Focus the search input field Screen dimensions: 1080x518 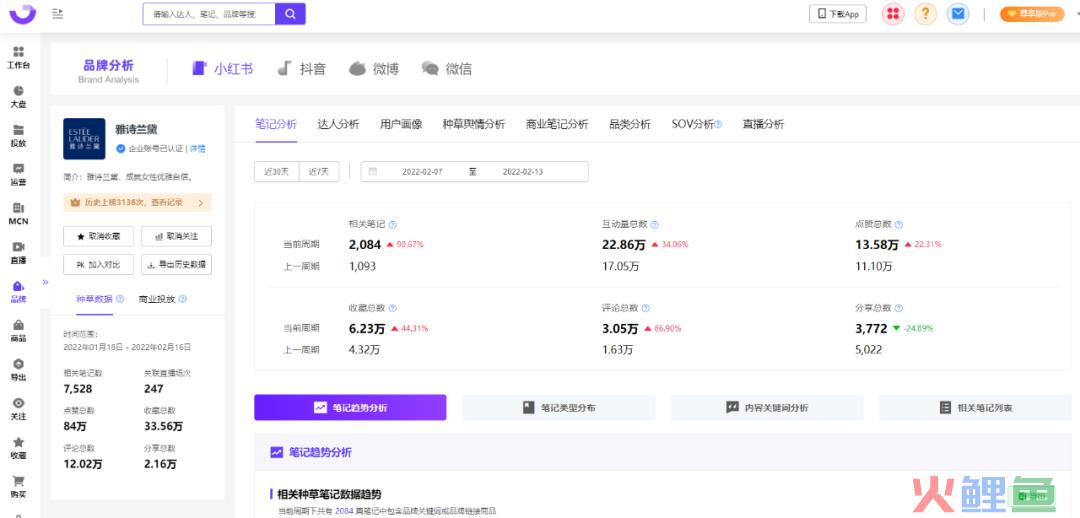[x=209, y=14]
